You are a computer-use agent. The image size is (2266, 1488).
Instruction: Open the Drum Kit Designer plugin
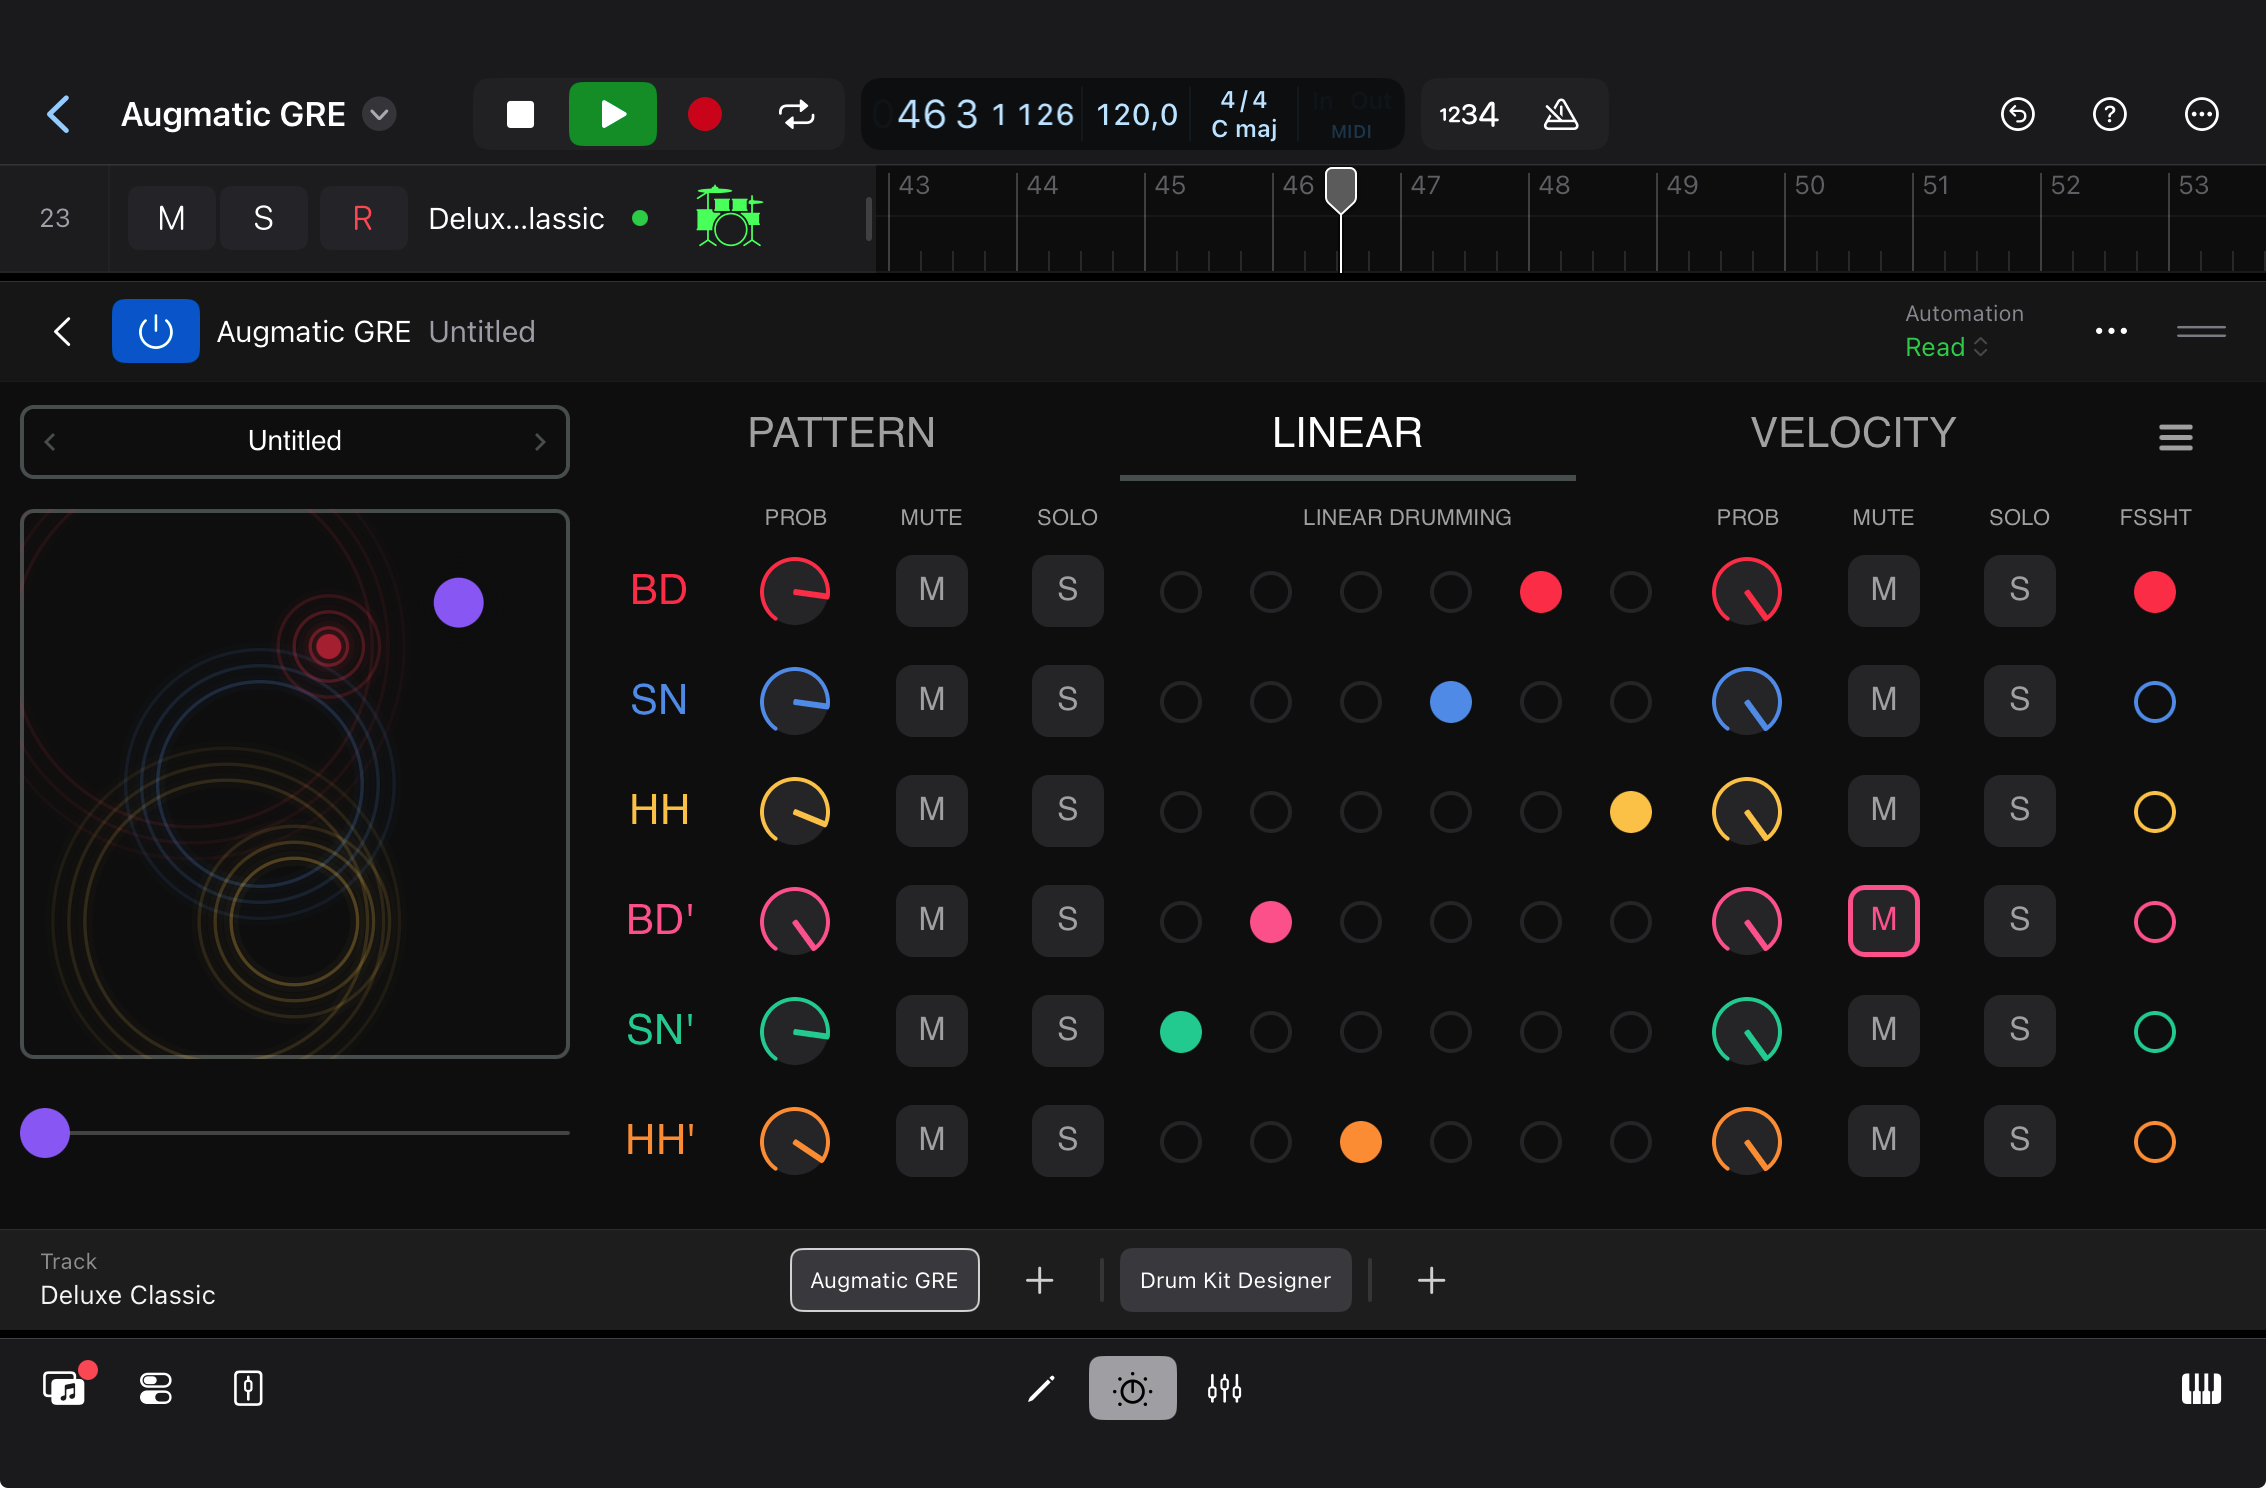[x=1235, y=1280]
